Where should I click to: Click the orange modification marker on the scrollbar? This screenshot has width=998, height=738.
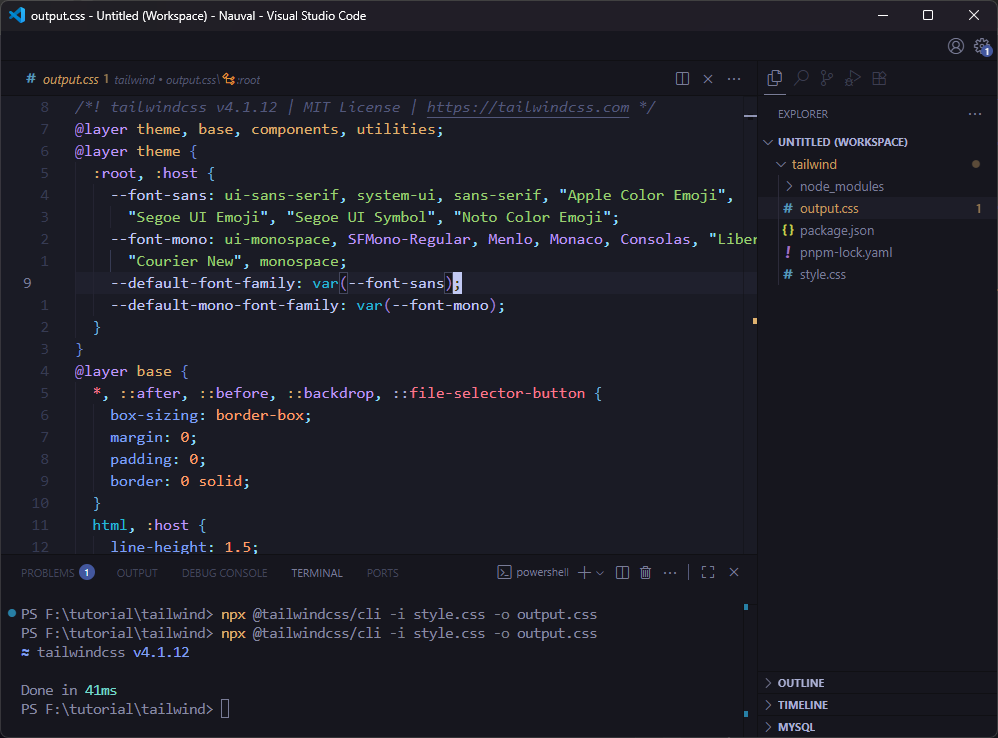click(x=755, y=322)
